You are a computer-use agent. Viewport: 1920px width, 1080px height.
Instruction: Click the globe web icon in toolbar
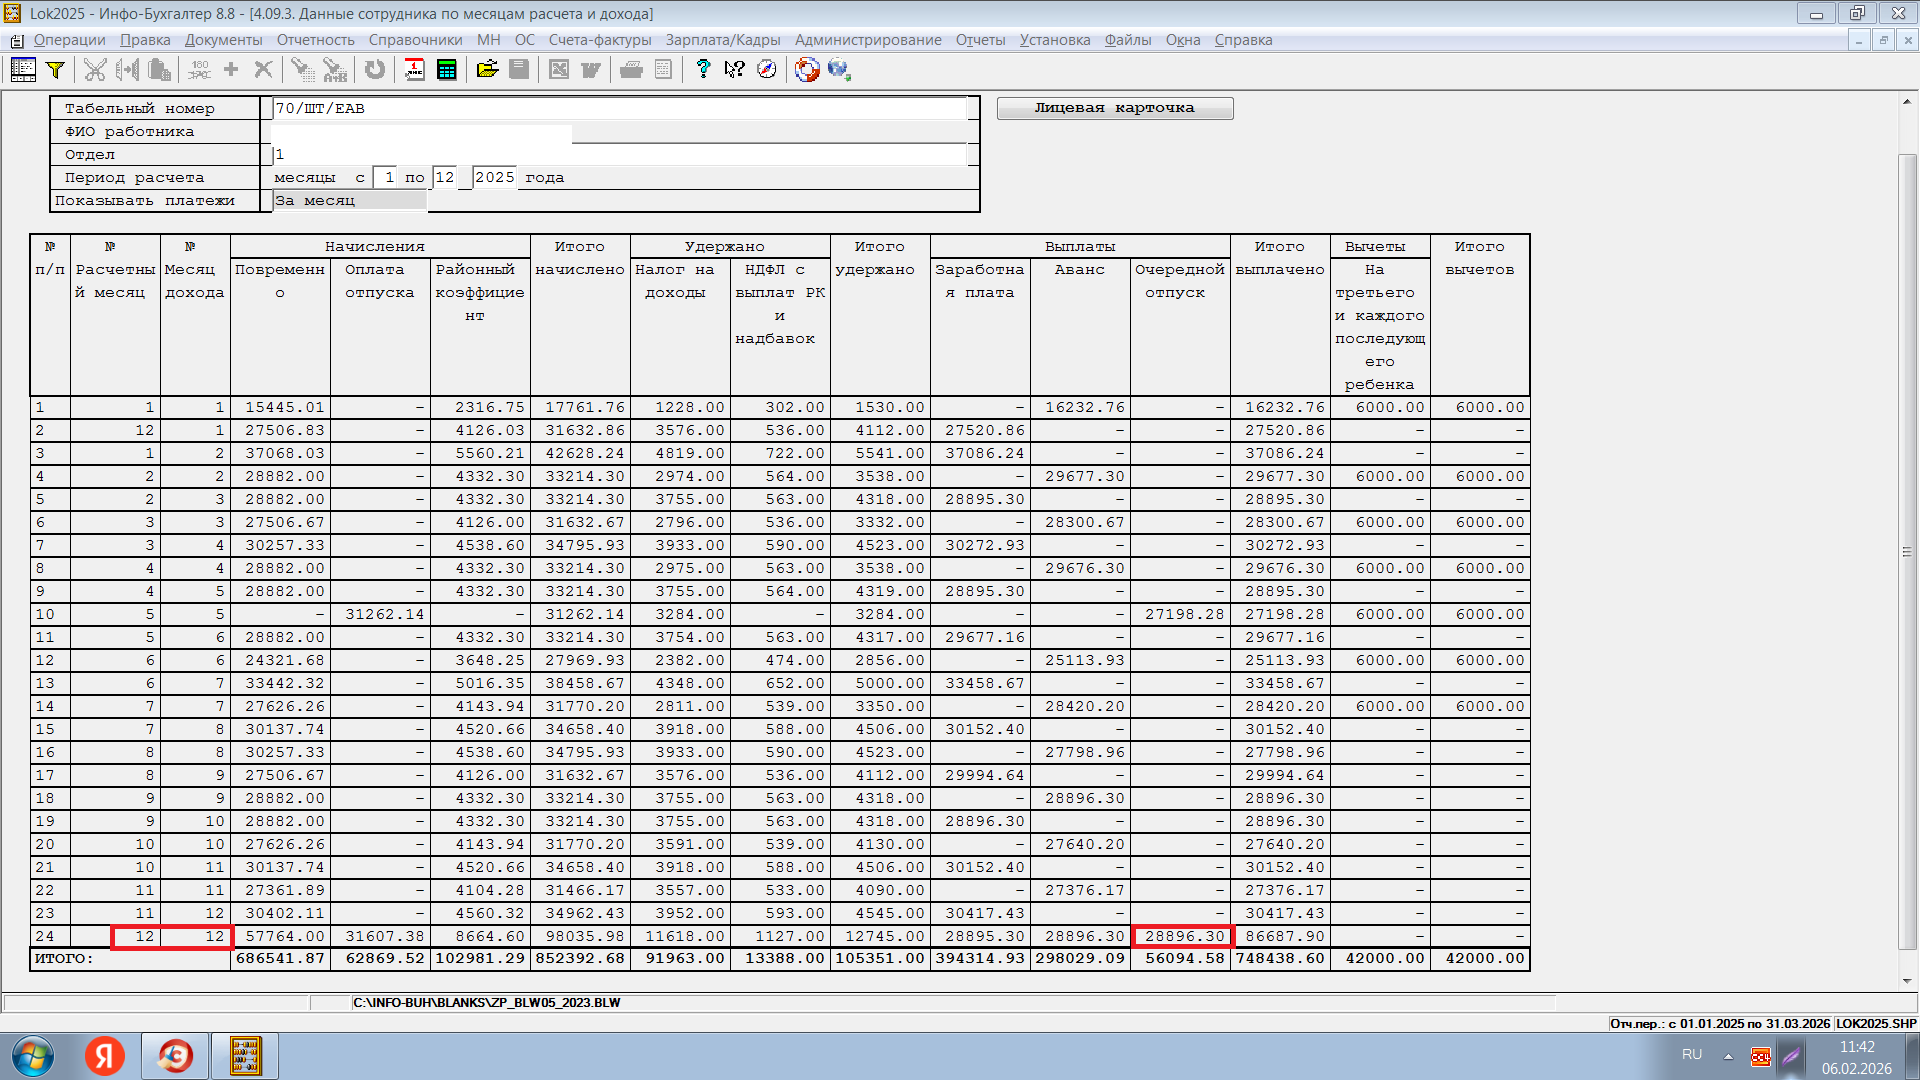tap(838, 69)
